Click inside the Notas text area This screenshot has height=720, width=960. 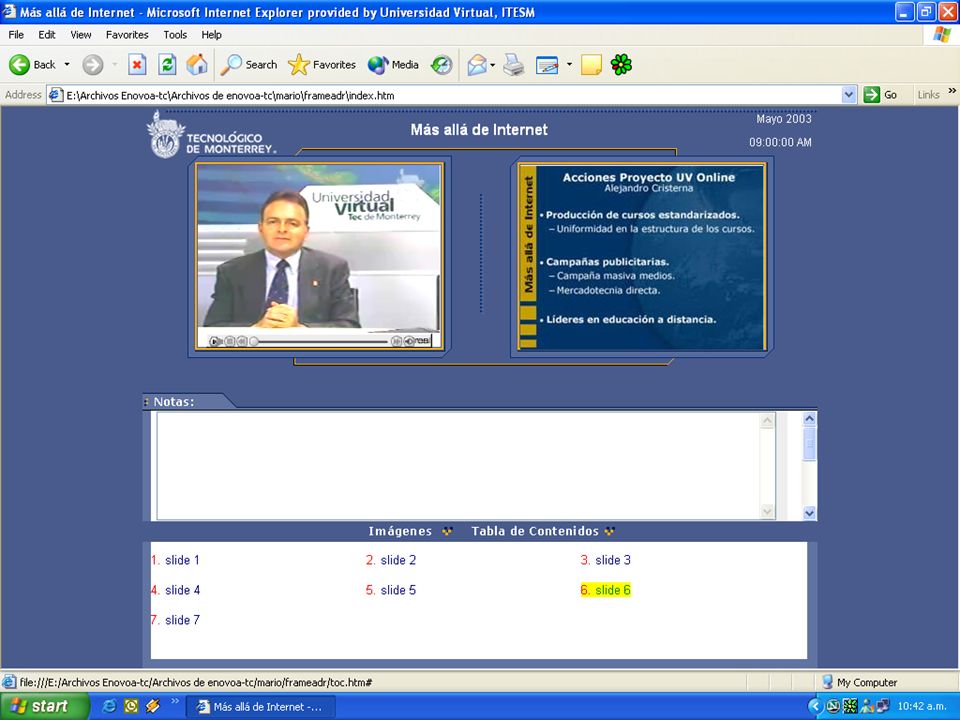458,465
